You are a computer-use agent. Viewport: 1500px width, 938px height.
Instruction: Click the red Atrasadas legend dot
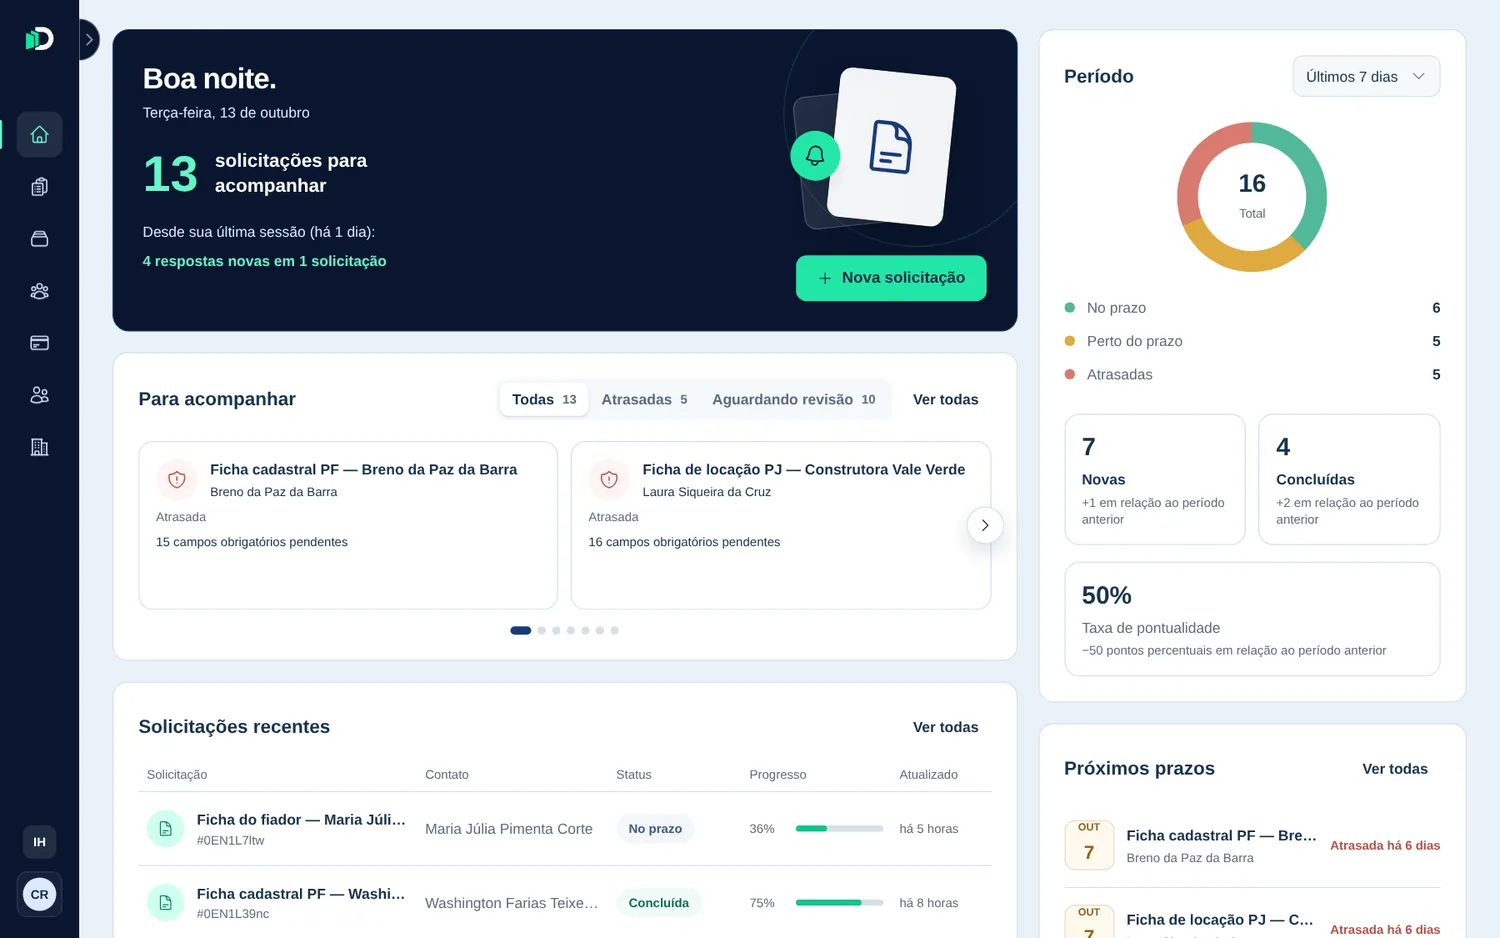click(1070, 374)
